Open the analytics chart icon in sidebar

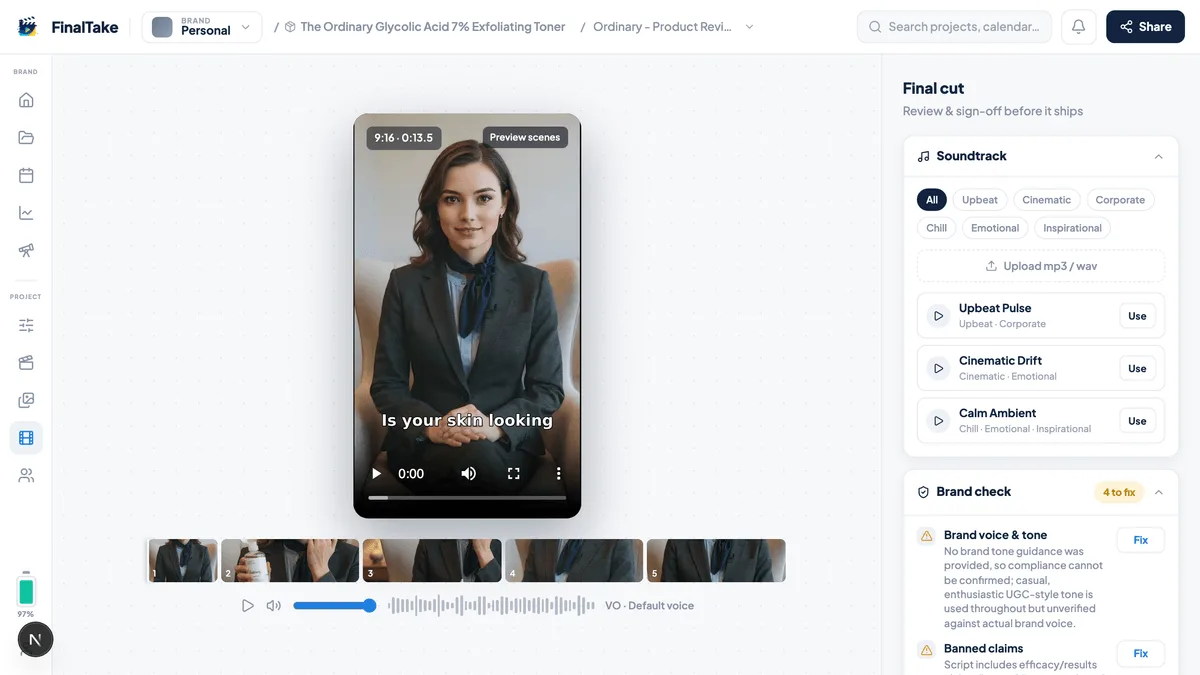click(x=26, y=213)
